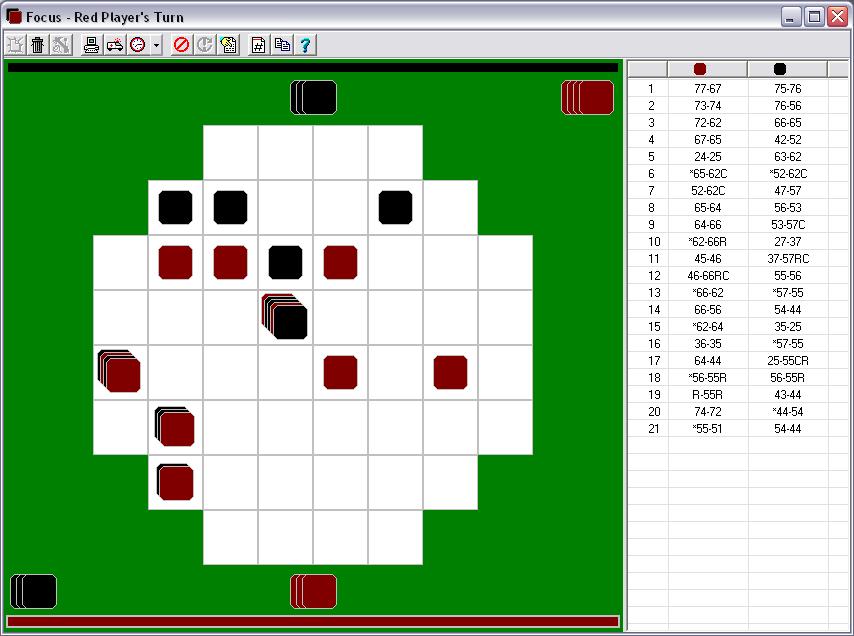
Task: Click move cell '47-57' in row 7
Action: tap(788, 191)
